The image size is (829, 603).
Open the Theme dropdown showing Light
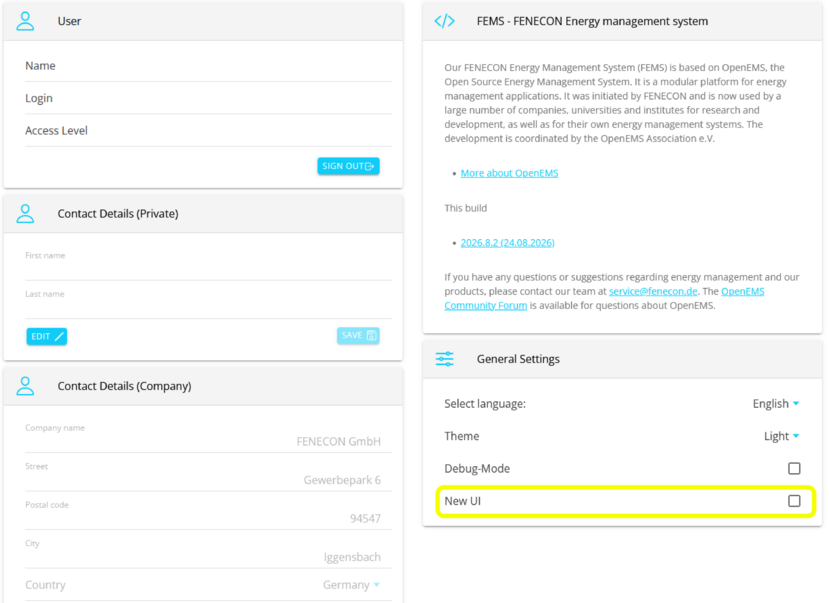pos(781,436)
